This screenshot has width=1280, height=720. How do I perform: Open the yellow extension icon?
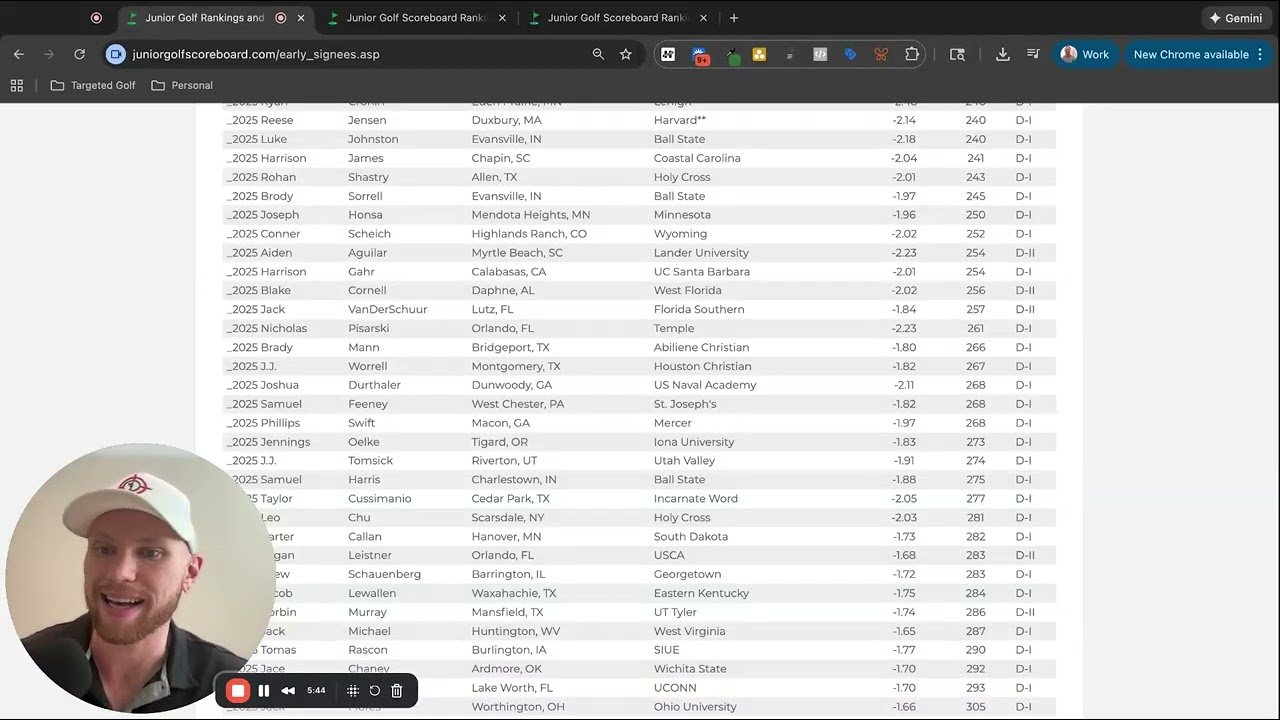[x=759, y=54]
